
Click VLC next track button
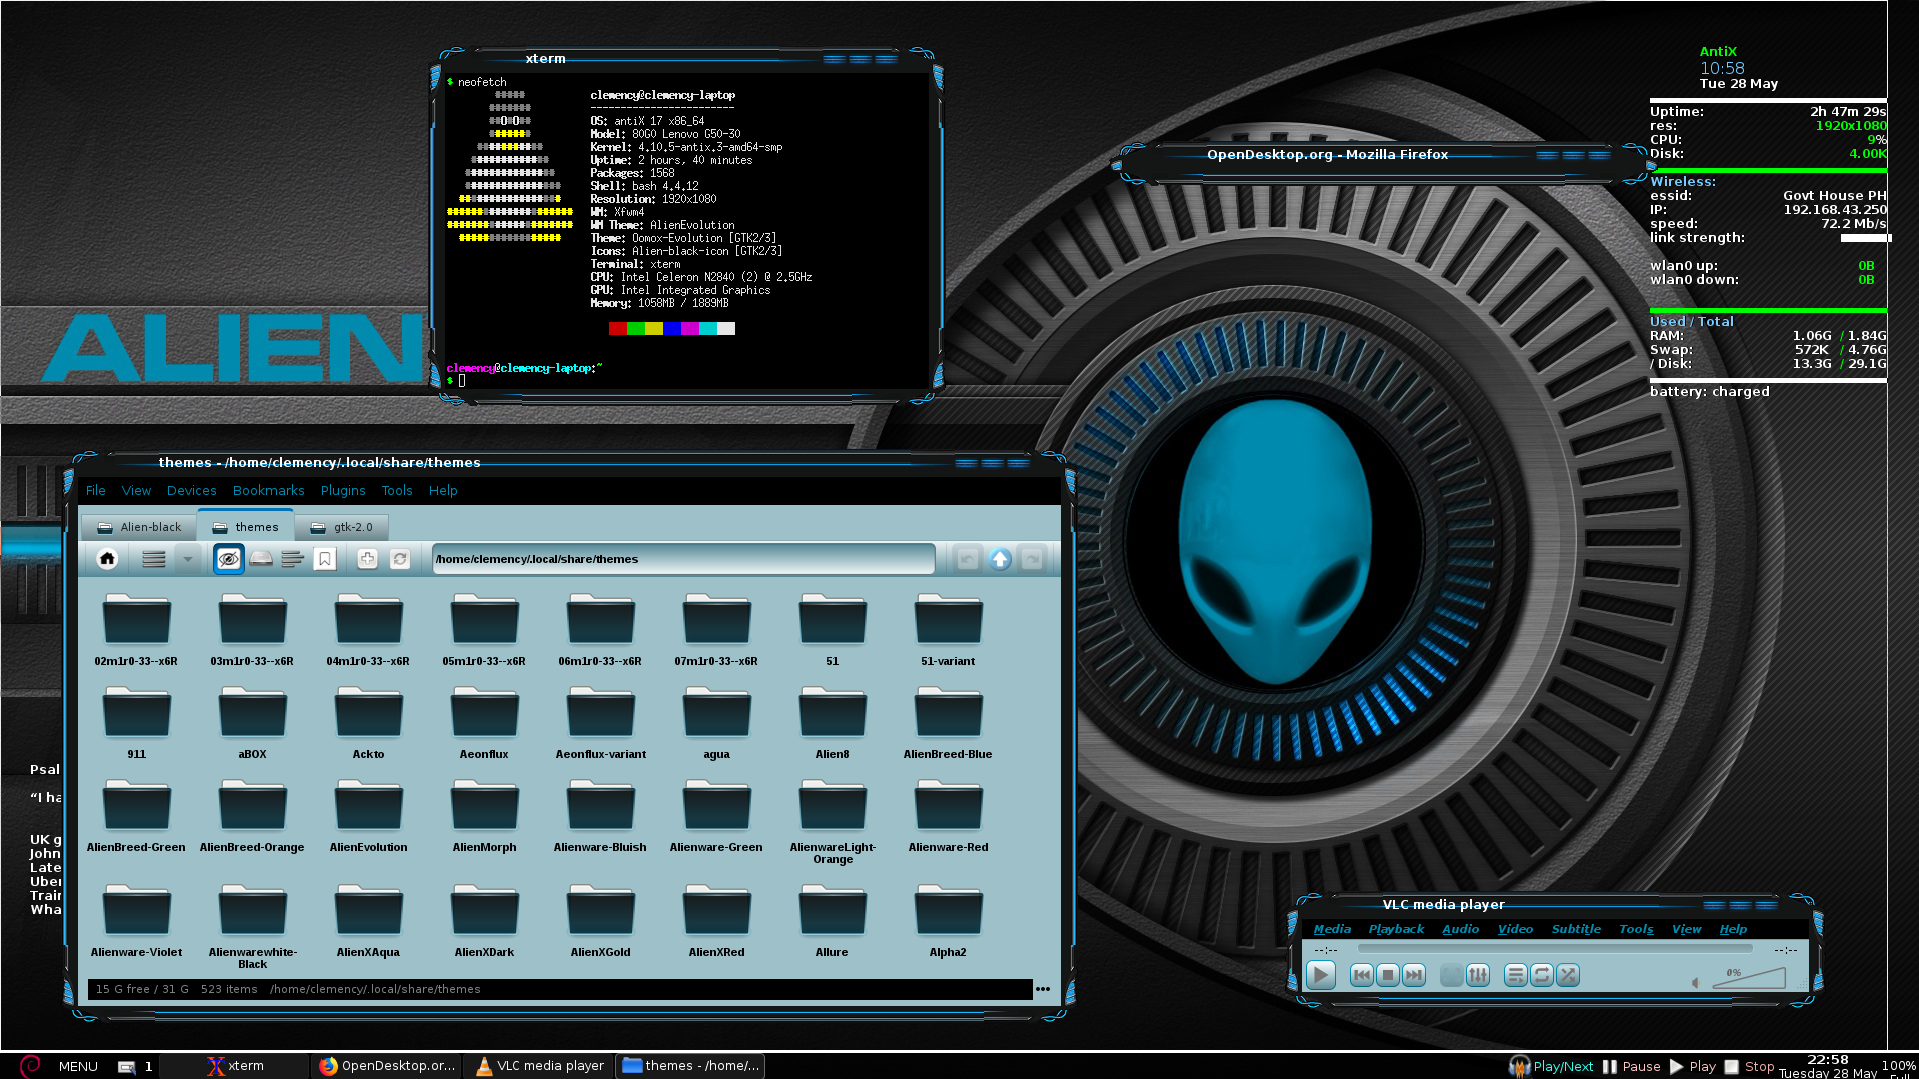click(x=1413, y=975)
